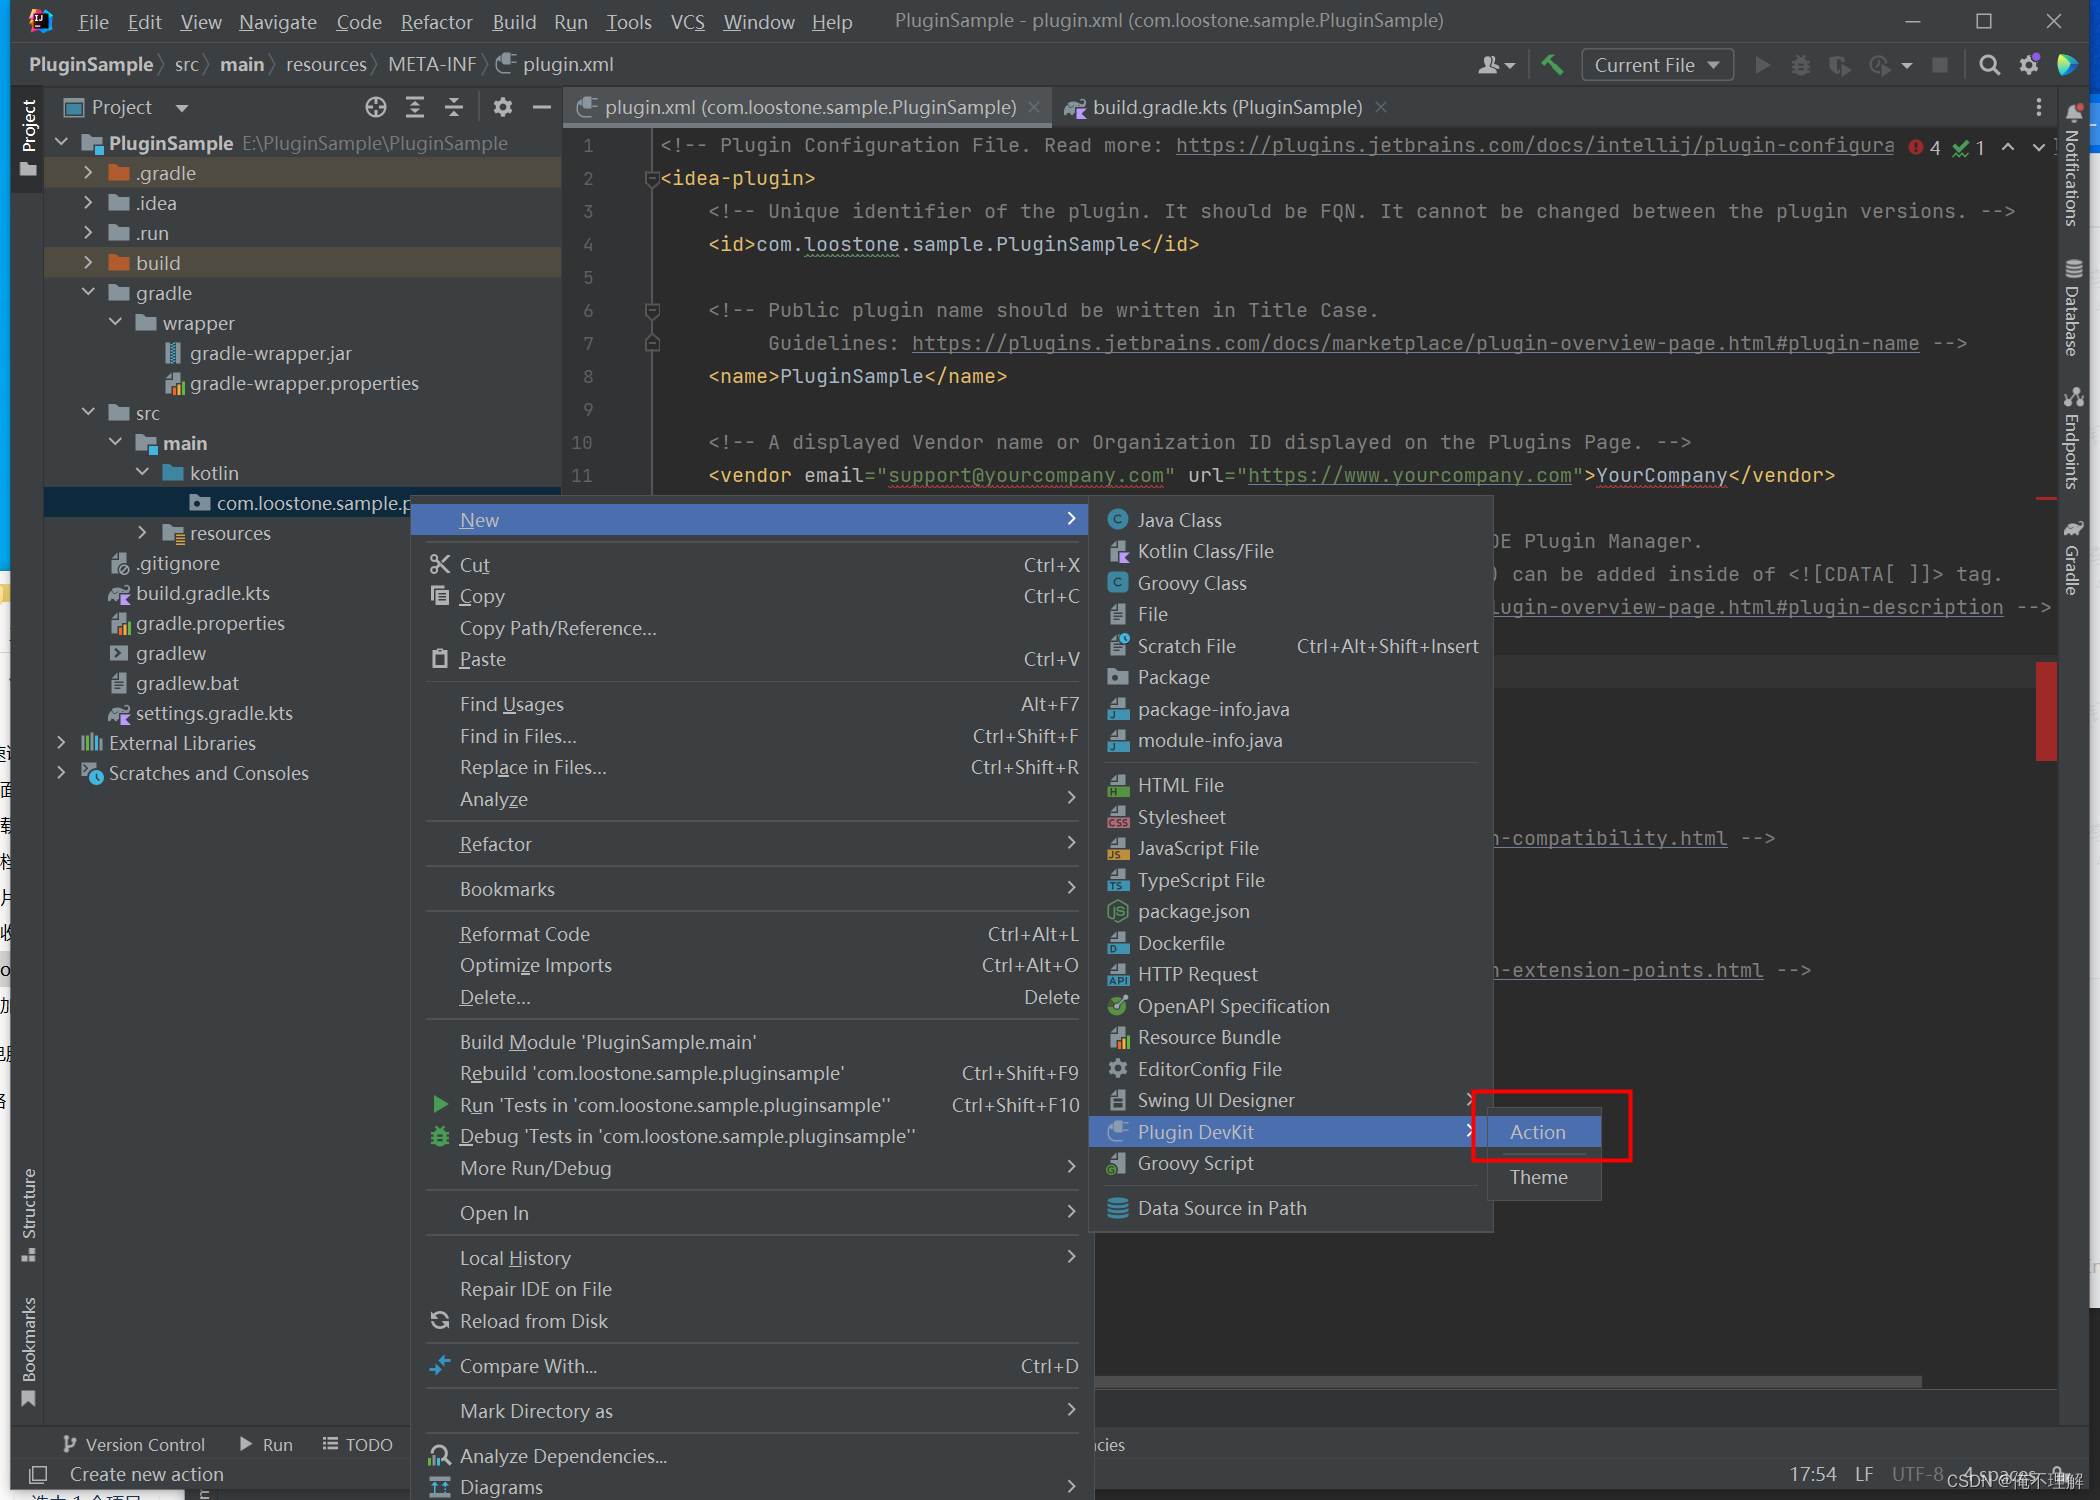Switch to build.gradle.kts editor tab

(1226, 107)
